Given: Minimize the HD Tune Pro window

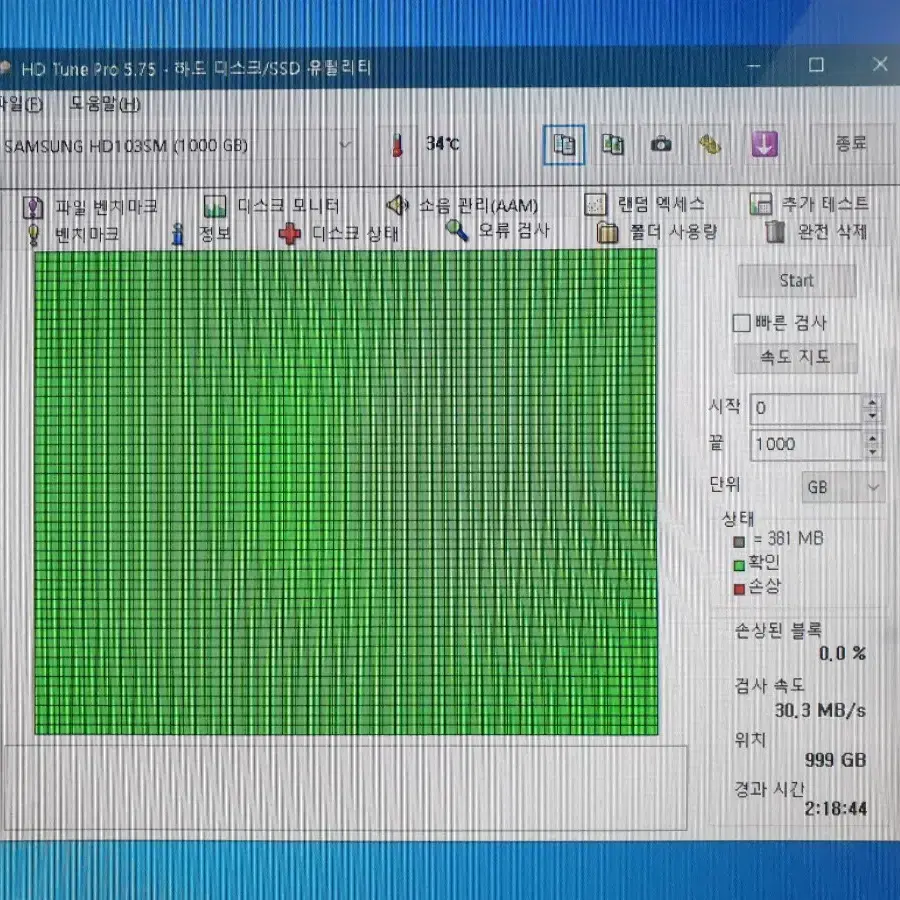Looking at the screenshot, I should (x=754, y=65).
